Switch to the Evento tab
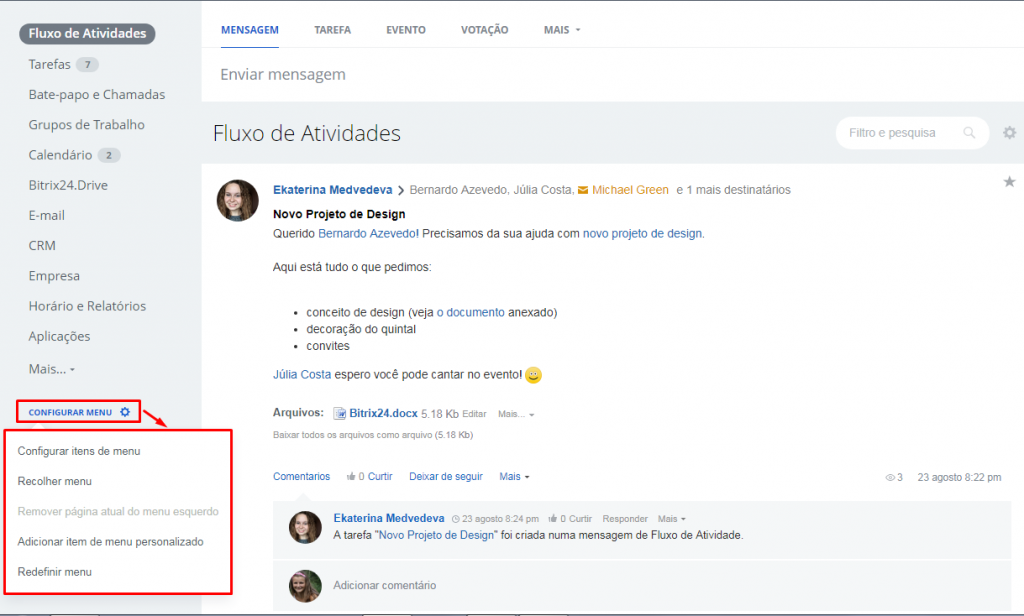1024x616 pixels. coord(406,30)
